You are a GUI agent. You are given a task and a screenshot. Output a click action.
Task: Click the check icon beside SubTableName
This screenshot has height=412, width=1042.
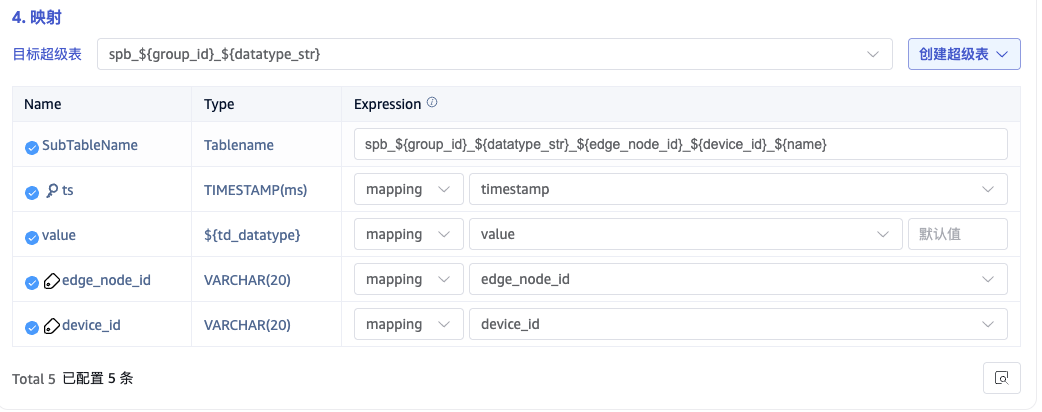pyautogui.click(x=32, y=146)
